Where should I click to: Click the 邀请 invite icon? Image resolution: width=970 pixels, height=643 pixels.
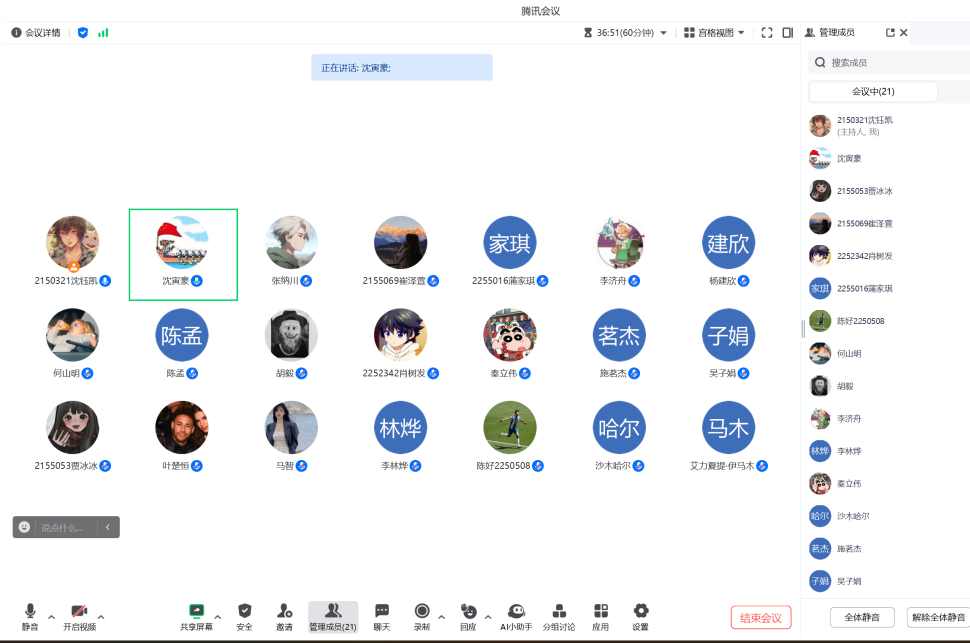[x=285, y=611]
